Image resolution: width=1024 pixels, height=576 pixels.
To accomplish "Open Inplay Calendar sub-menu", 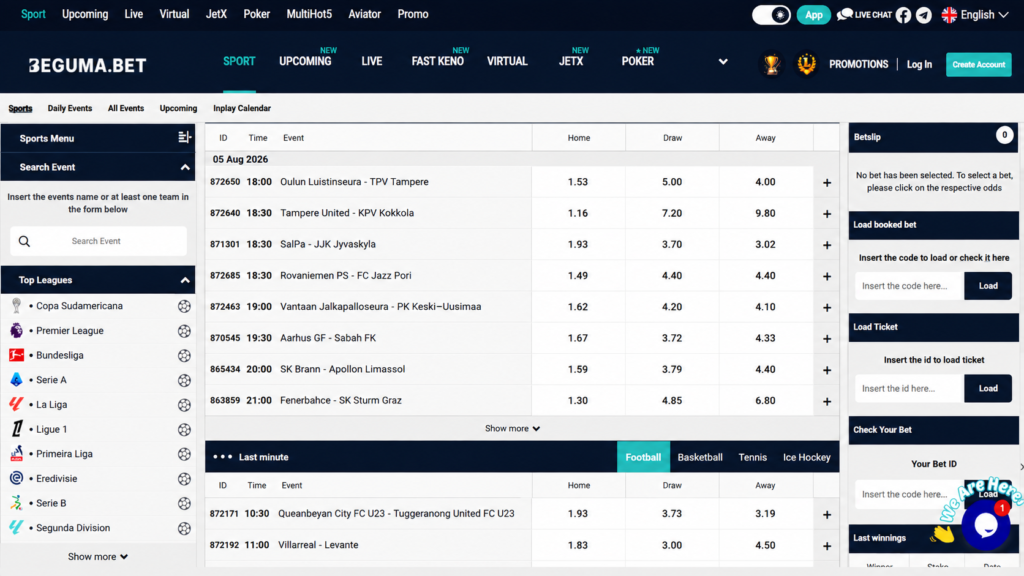I will 242,108.
